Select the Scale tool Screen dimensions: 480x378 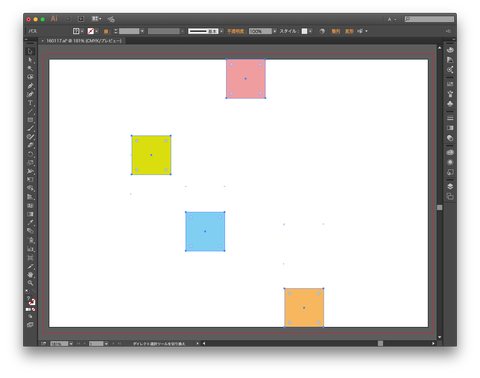[x=30, y=163]
